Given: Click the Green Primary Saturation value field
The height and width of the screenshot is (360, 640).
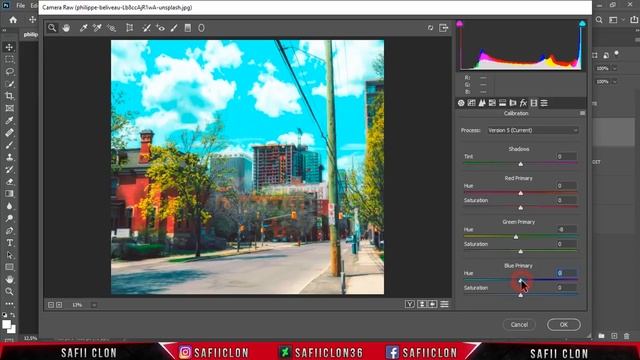Looking at the screenshot, I should click(x=567, y=244).
